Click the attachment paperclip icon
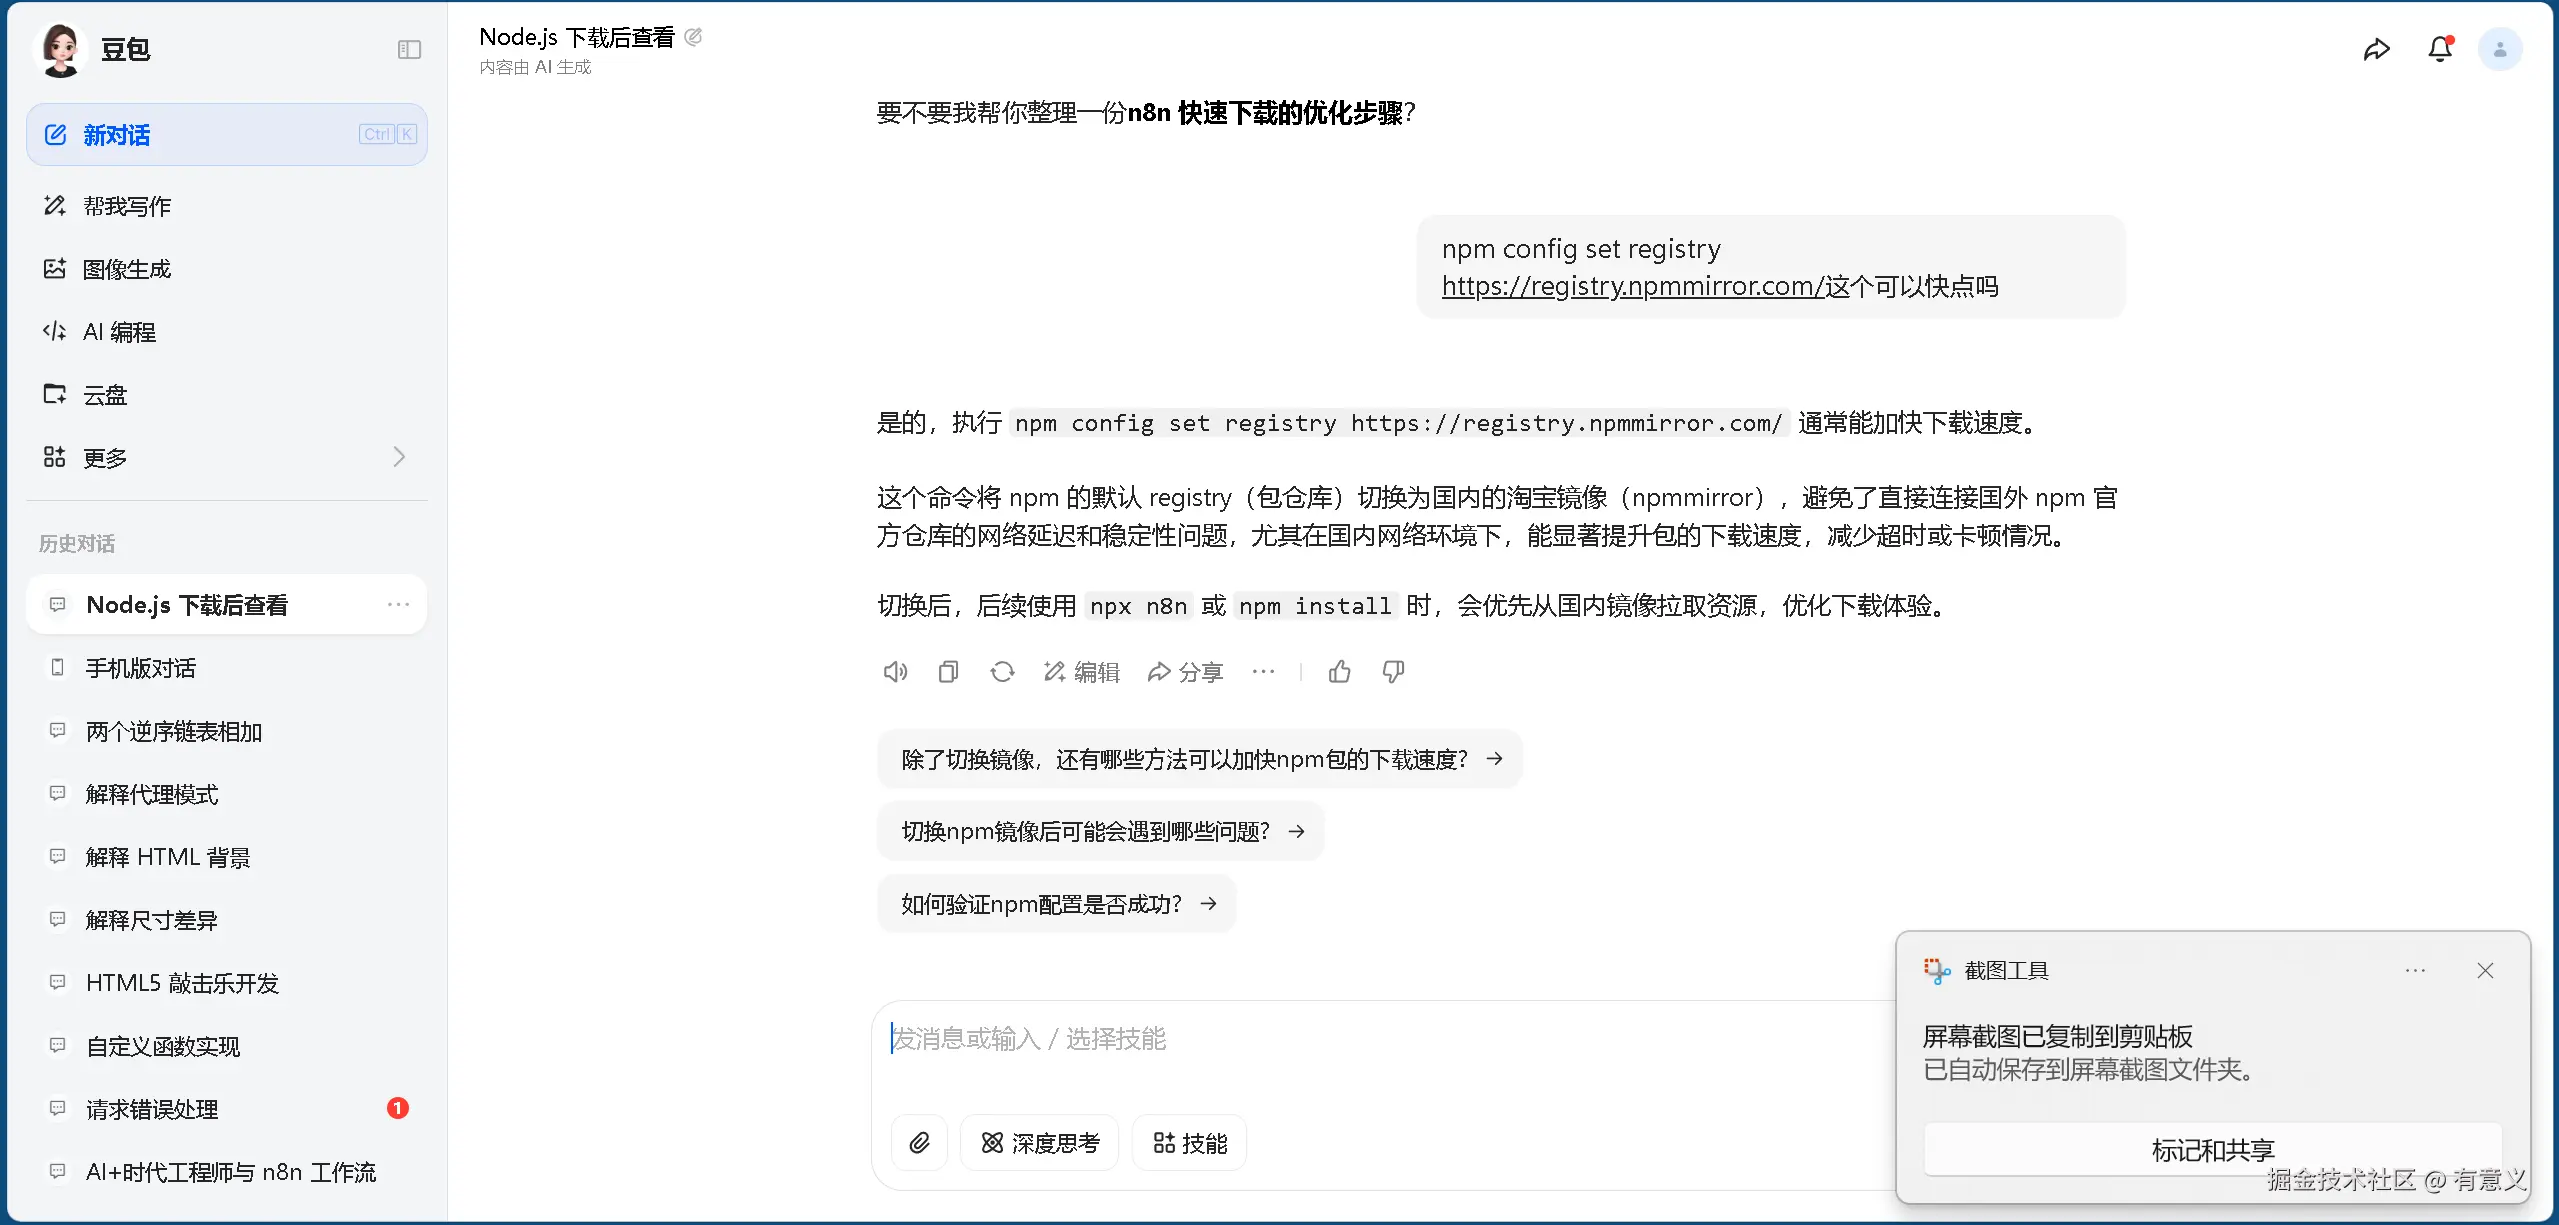 pyautogui.click(x=919, y=1143)
